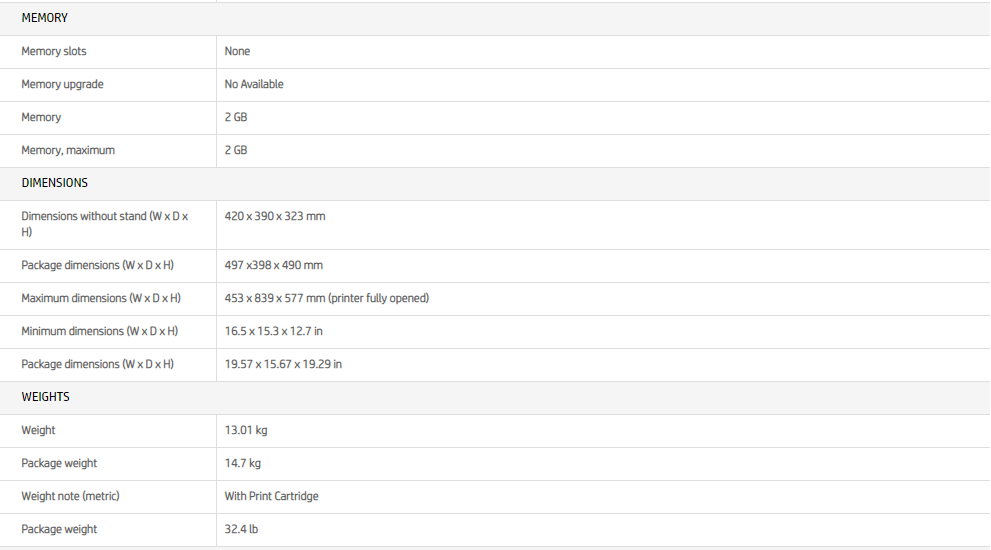Click the DIMENSIONS section header

[54, 183]
